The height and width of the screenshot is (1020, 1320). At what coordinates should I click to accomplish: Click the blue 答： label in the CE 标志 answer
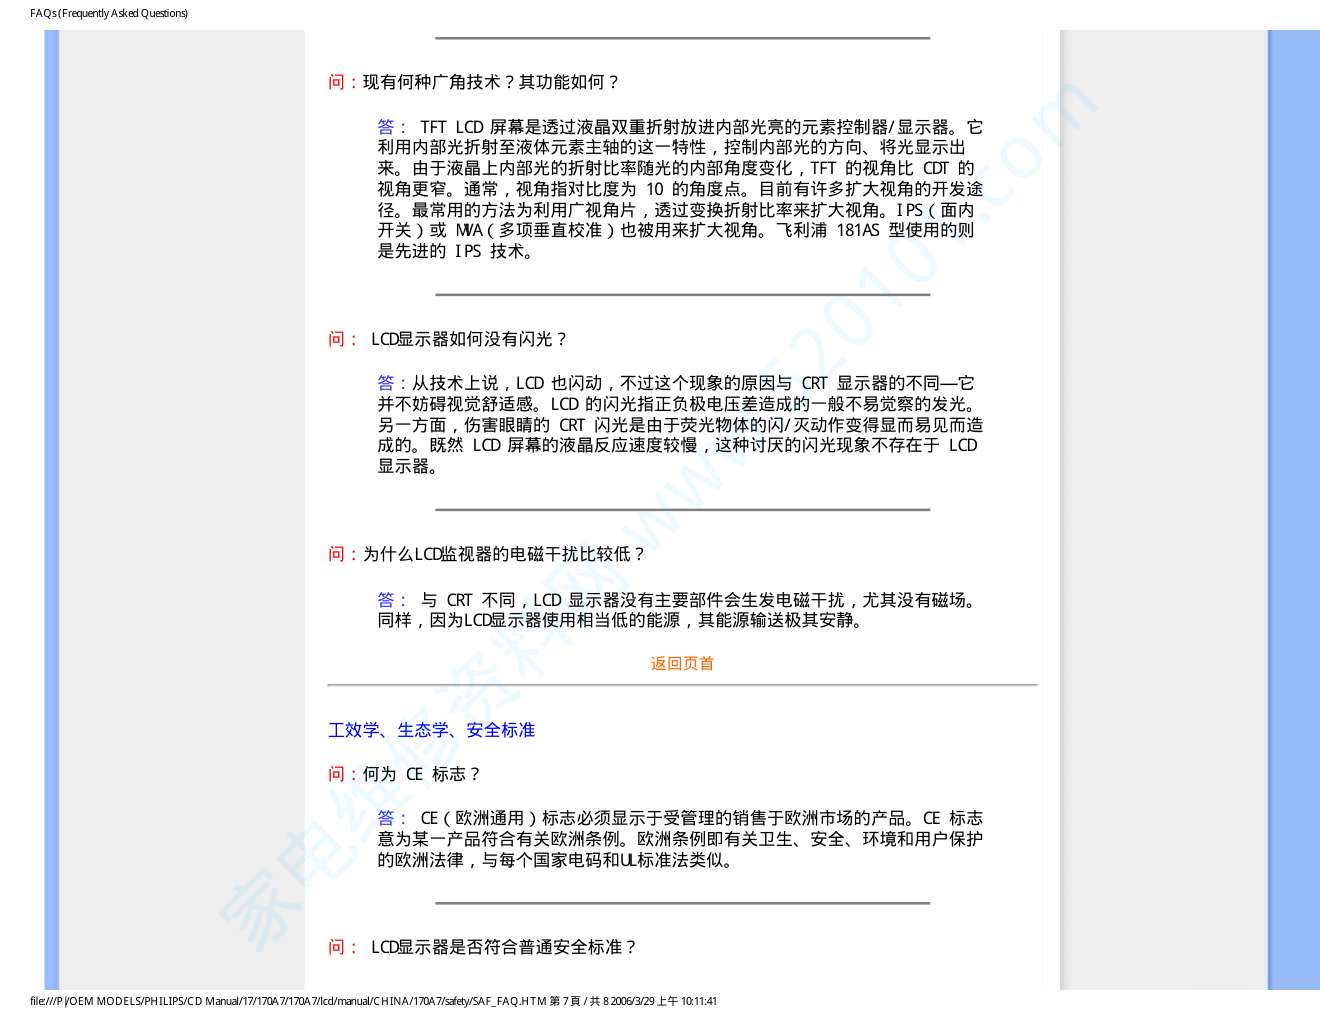coord(391,818)
